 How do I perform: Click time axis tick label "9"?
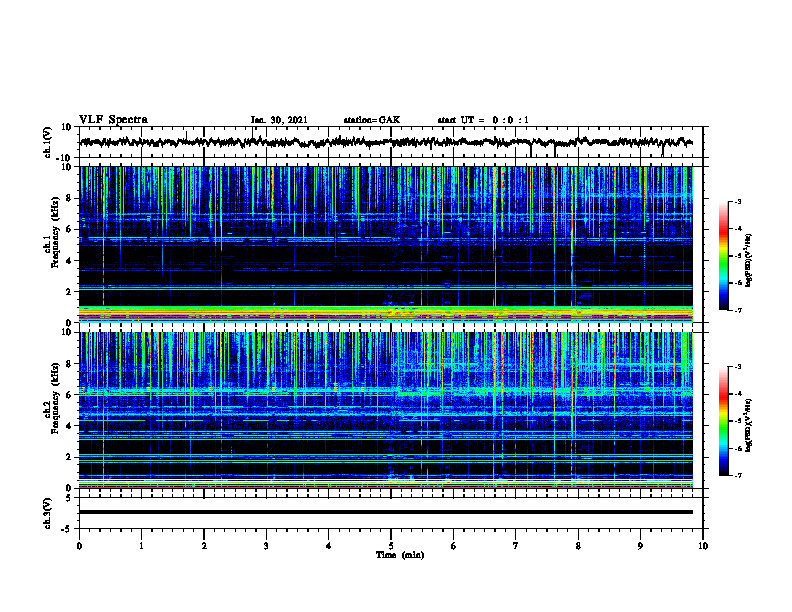click(x=640, y=546)
